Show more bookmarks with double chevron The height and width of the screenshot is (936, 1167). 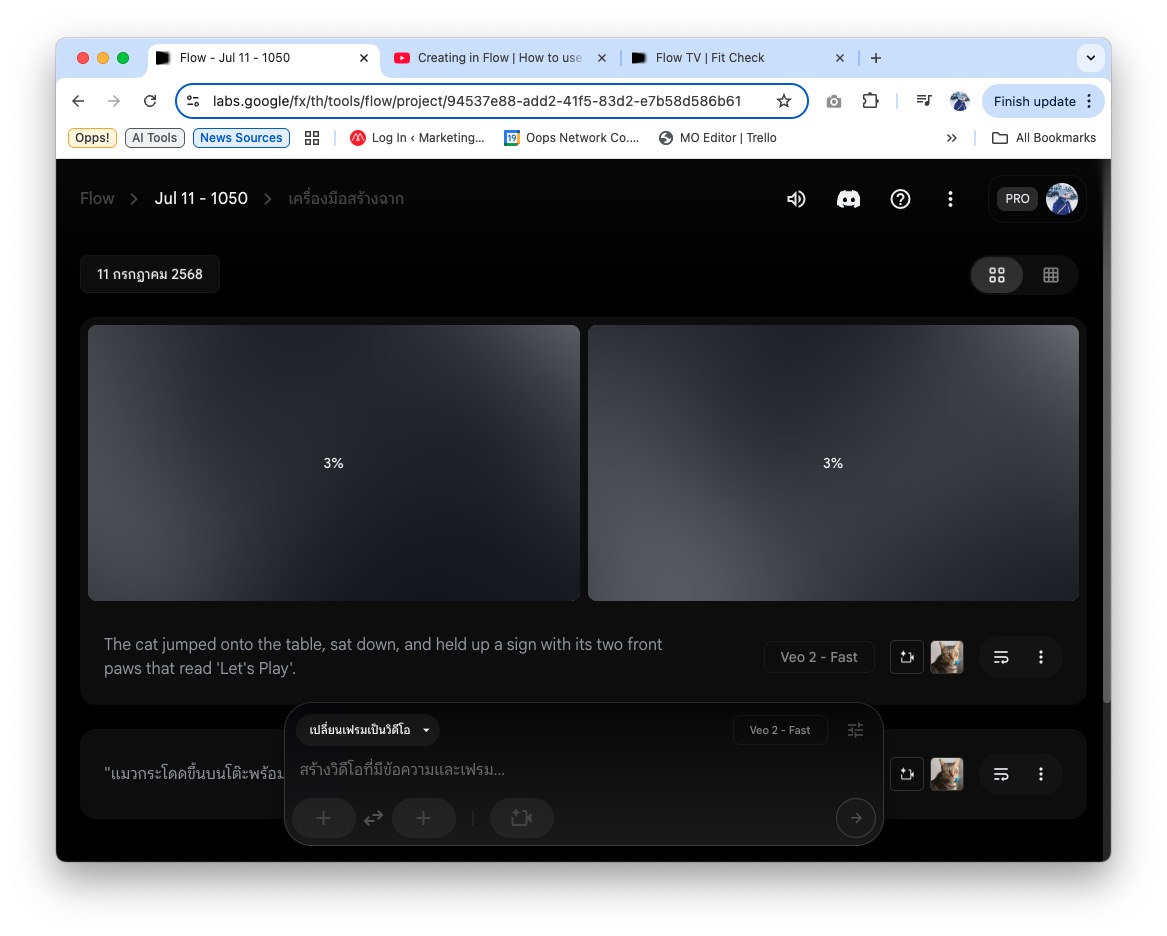click(951, 138)
